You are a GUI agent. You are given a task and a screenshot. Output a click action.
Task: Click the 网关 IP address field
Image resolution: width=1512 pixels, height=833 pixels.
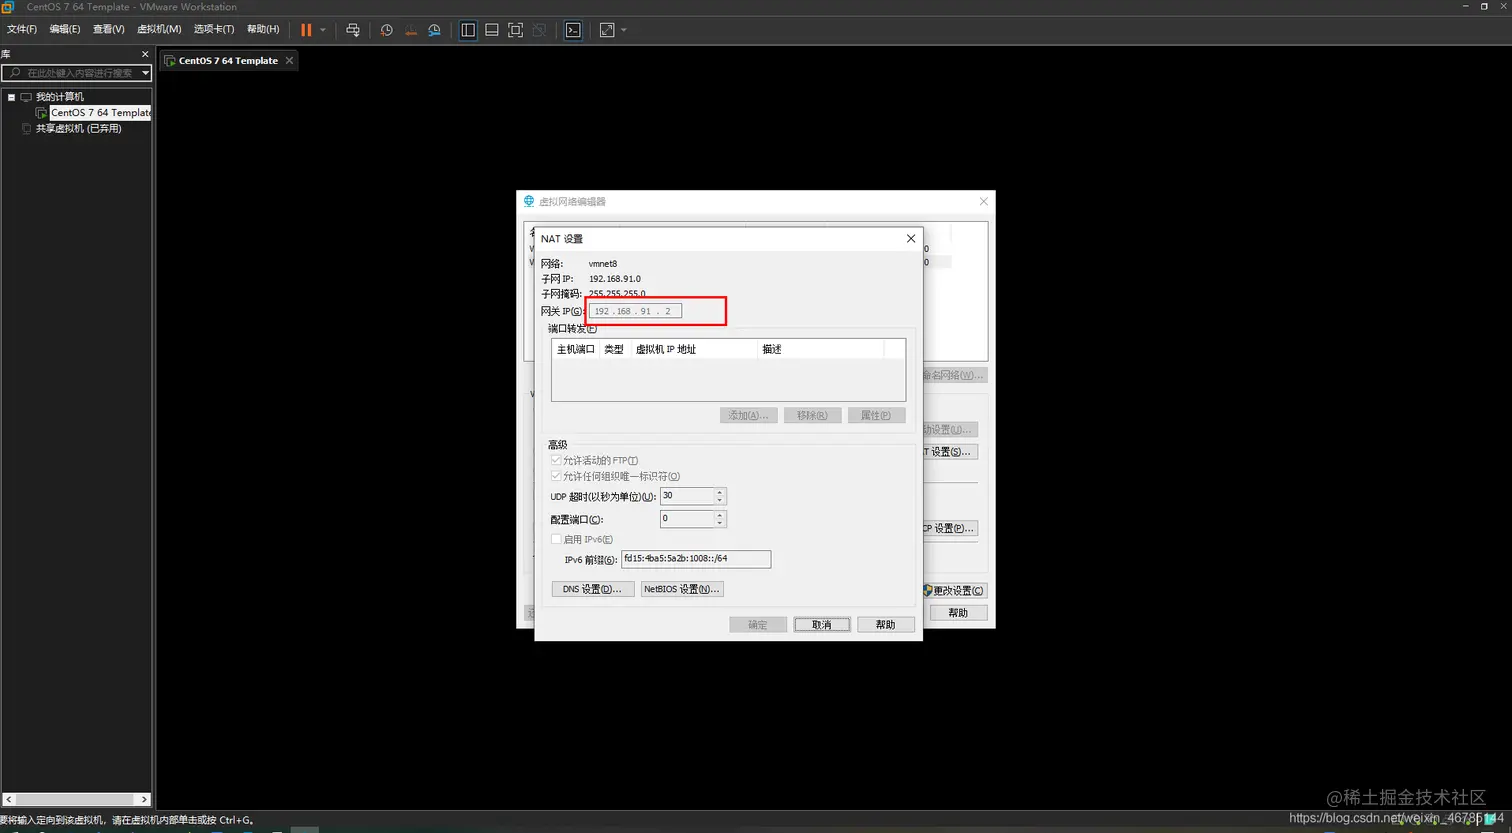[635, 311]
